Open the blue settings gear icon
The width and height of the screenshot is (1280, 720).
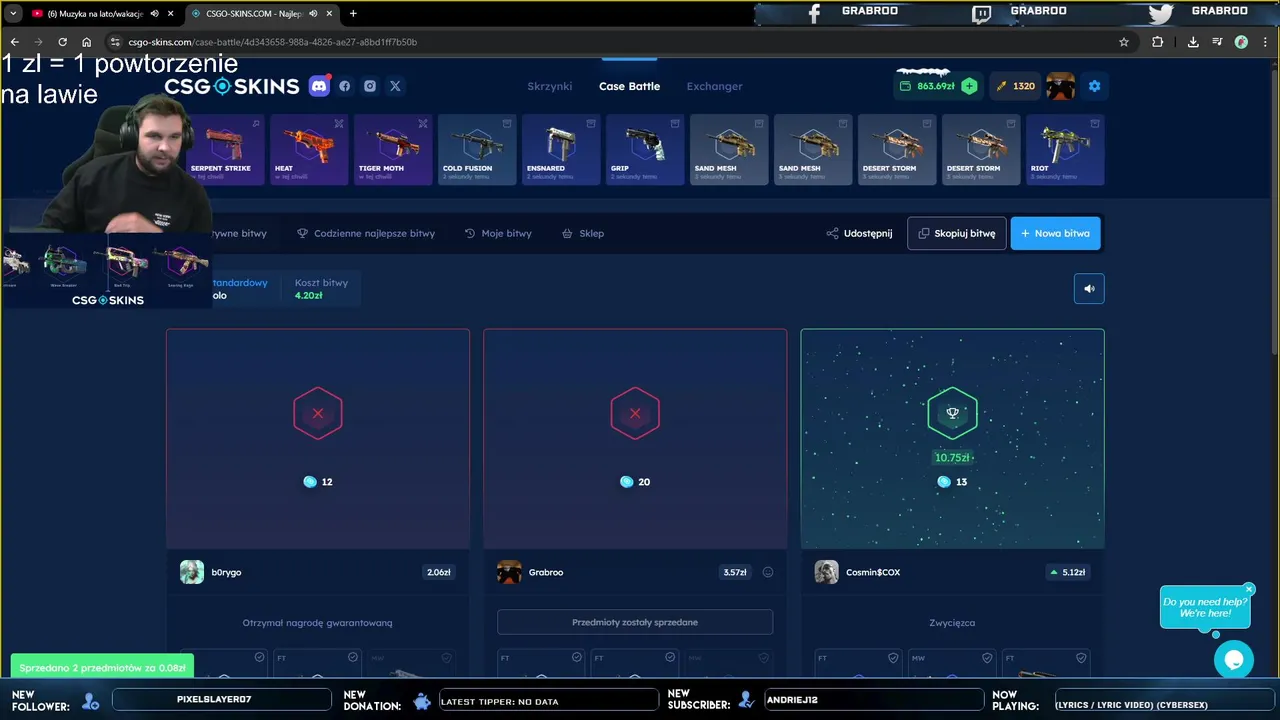1094,86
